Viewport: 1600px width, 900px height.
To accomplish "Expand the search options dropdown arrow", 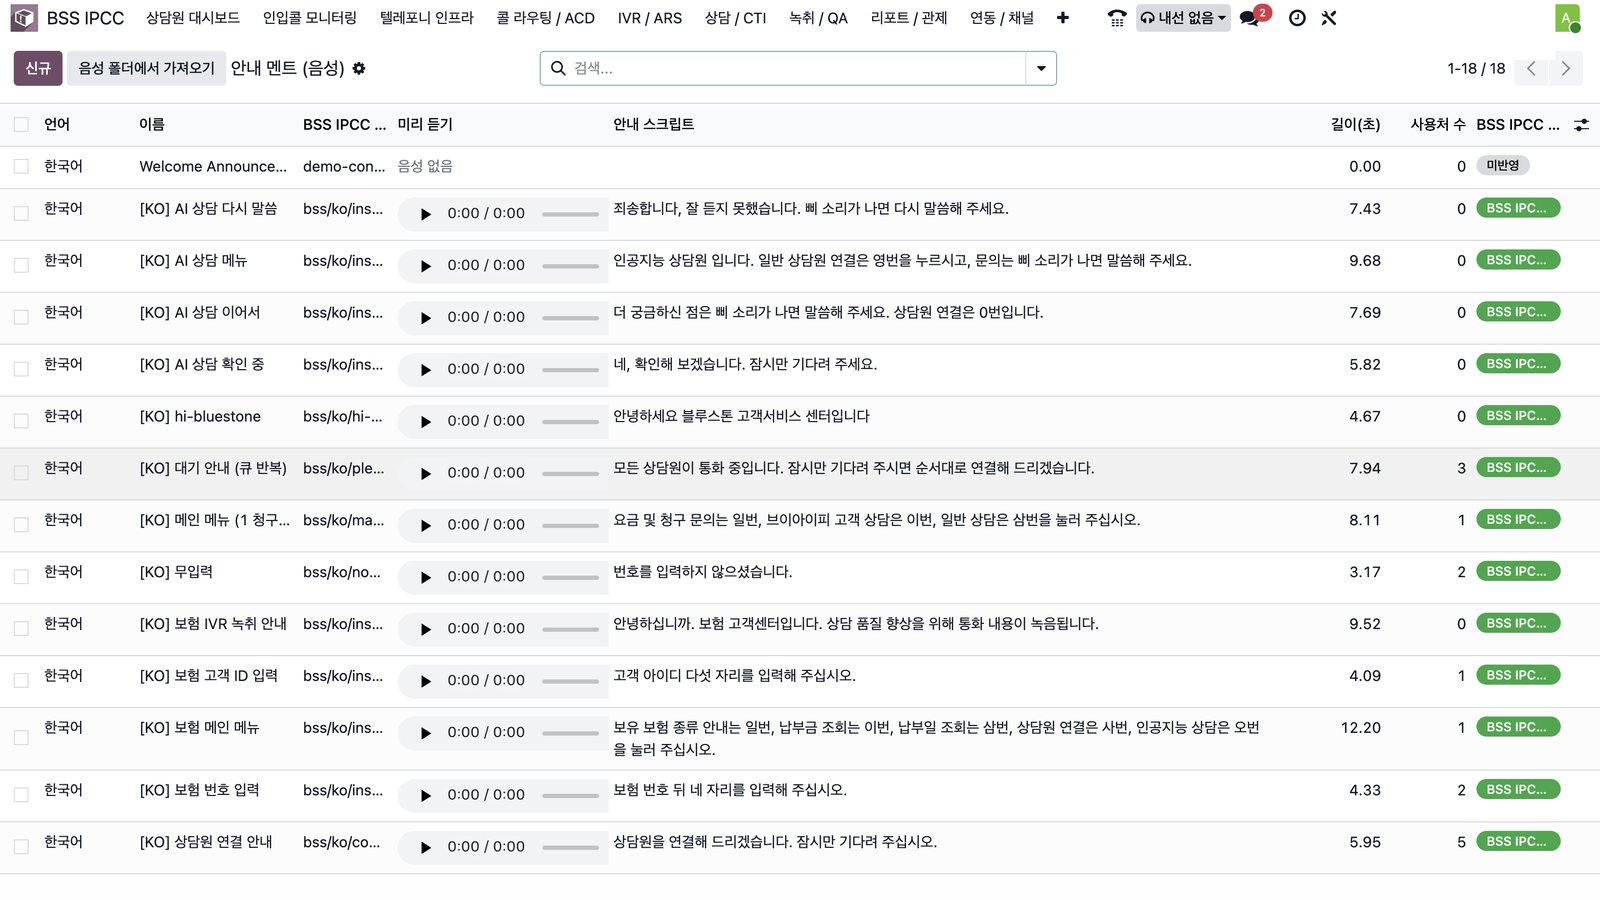I will pos(1041,68).
